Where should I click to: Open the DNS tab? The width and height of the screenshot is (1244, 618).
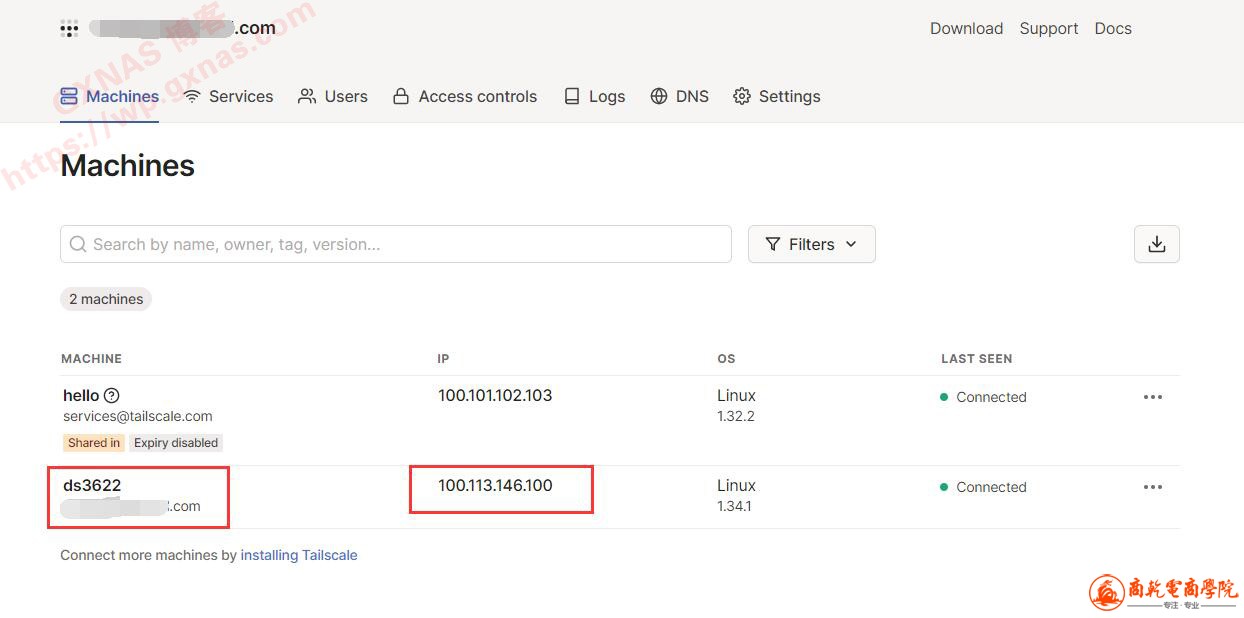coord(680,96)
